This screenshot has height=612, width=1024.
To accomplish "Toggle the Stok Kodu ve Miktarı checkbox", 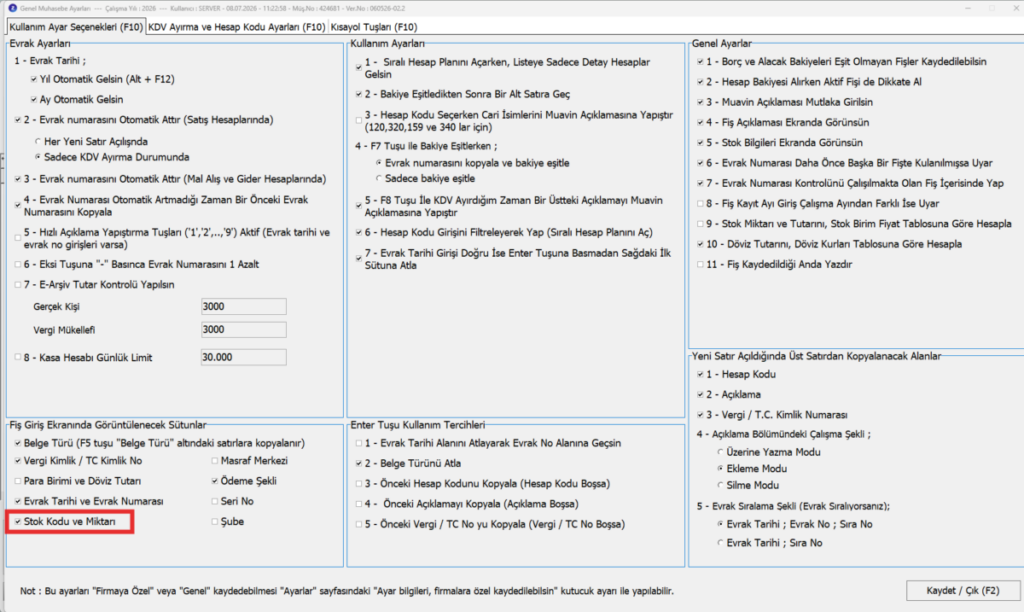I will pos(18,522).
